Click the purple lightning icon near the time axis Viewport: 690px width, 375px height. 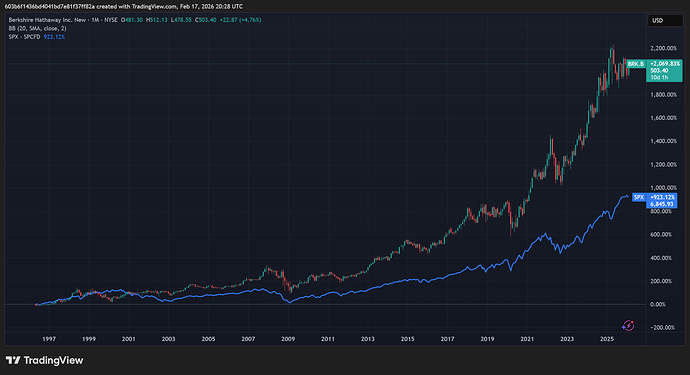click(628, 326)
